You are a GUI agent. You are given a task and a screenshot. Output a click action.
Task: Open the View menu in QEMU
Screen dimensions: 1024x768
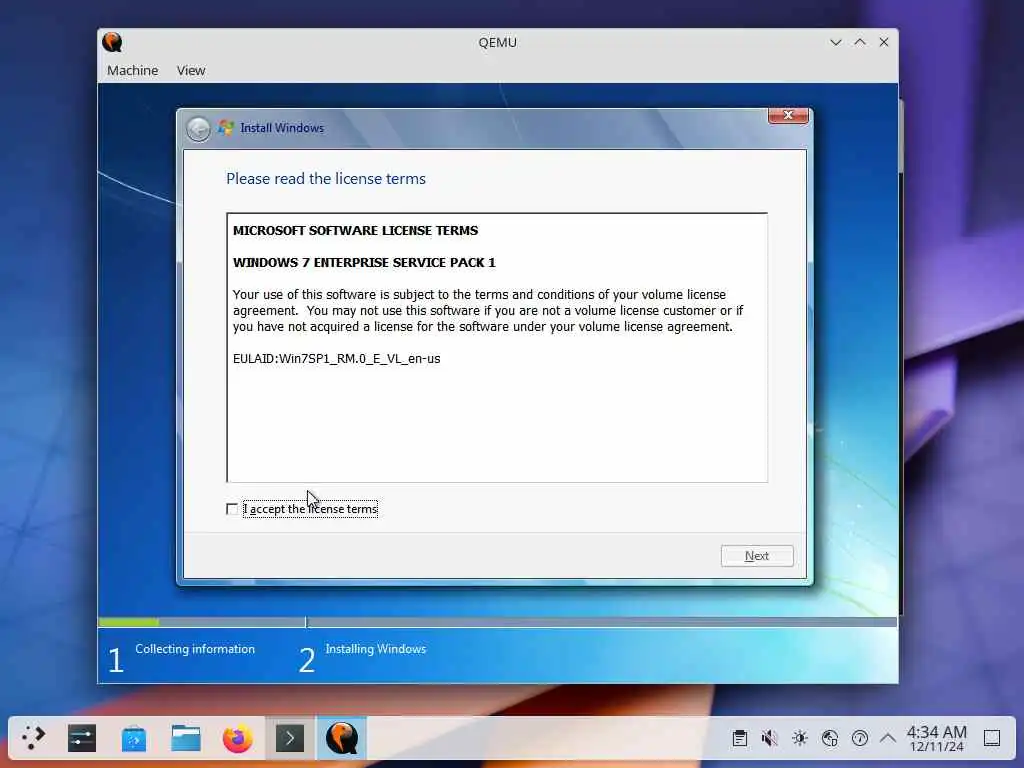191,71
